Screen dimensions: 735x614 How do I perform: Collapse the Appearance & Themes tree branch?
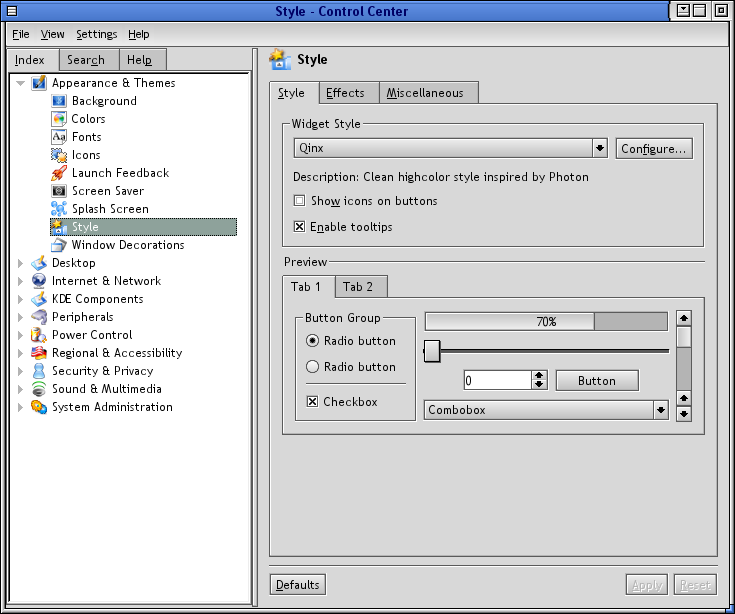point(20,83)
